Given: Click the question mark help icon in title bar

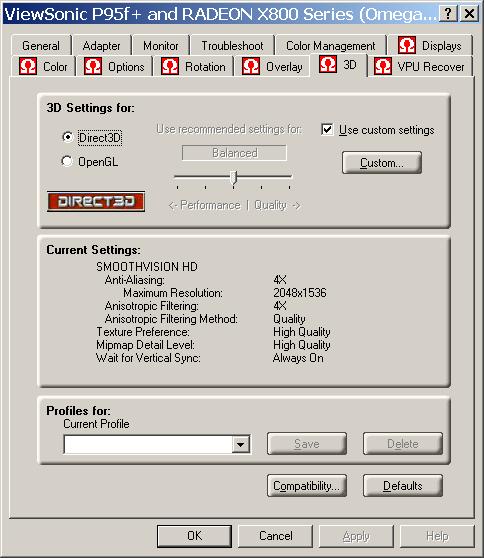Looking at the screenshot, I should click(448, 14).
